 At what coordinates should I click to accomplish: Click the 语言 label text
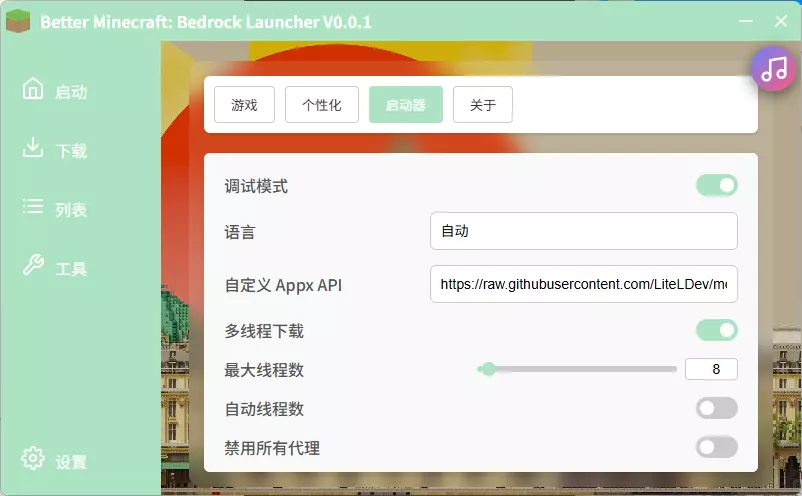point(239,232)
